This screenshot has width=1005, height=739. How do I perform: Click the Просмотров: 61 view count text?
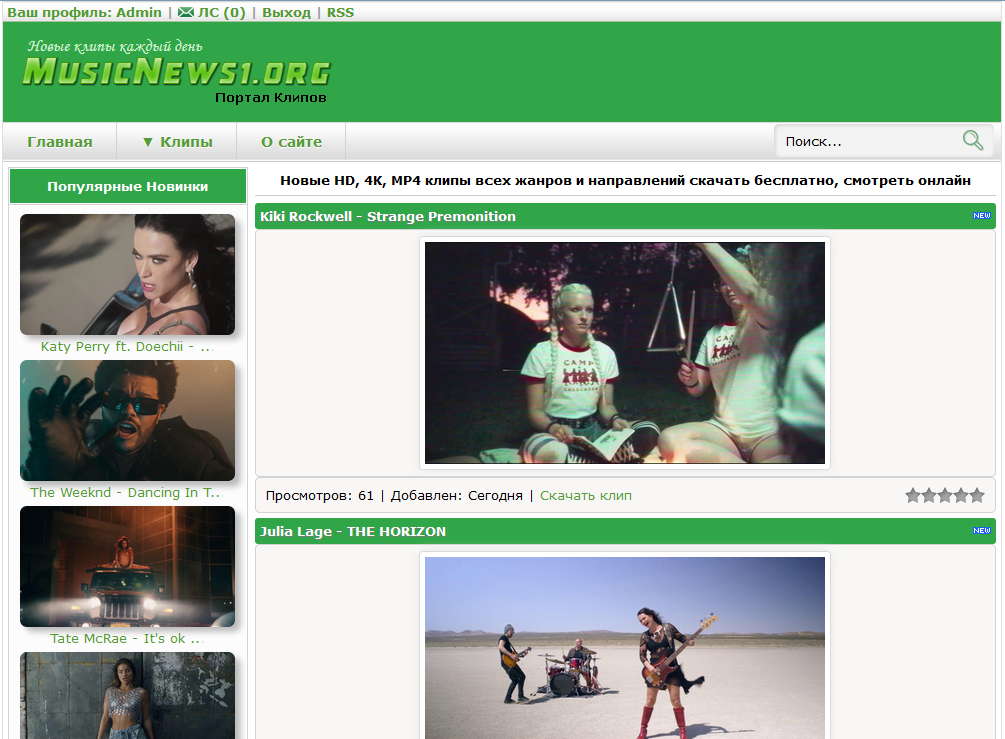pos(319,495)
